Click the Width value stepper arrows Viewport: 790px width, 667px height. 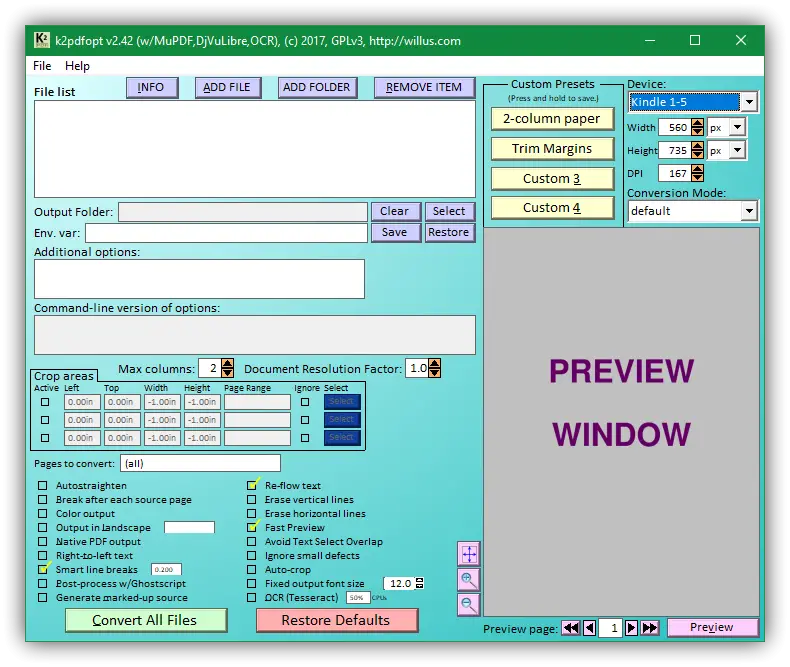pos(697,127)
